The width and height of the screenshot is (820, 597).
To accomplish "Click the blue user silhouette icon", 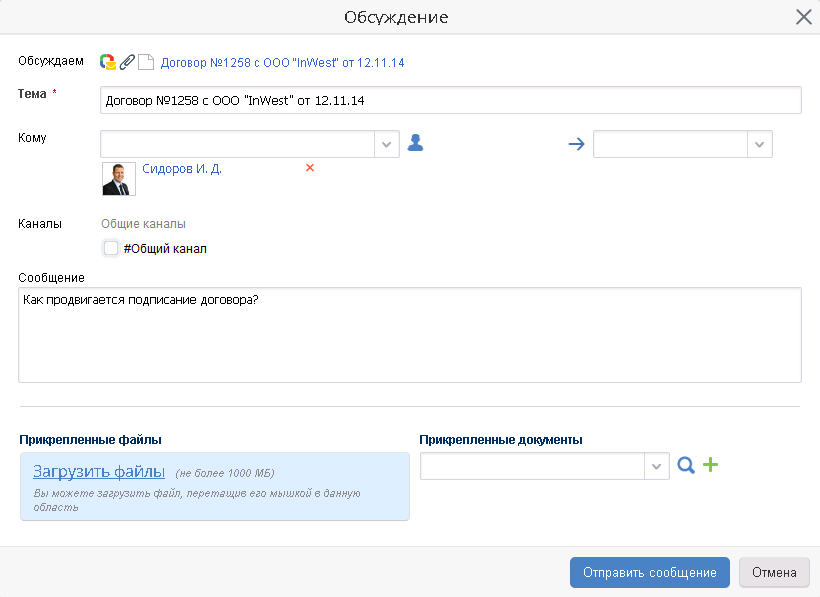I will click(415, 143).
